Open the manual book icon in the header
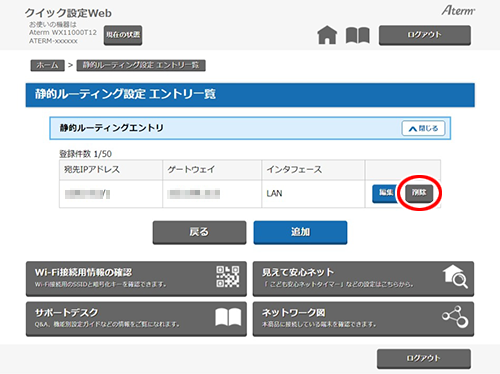 358,35
